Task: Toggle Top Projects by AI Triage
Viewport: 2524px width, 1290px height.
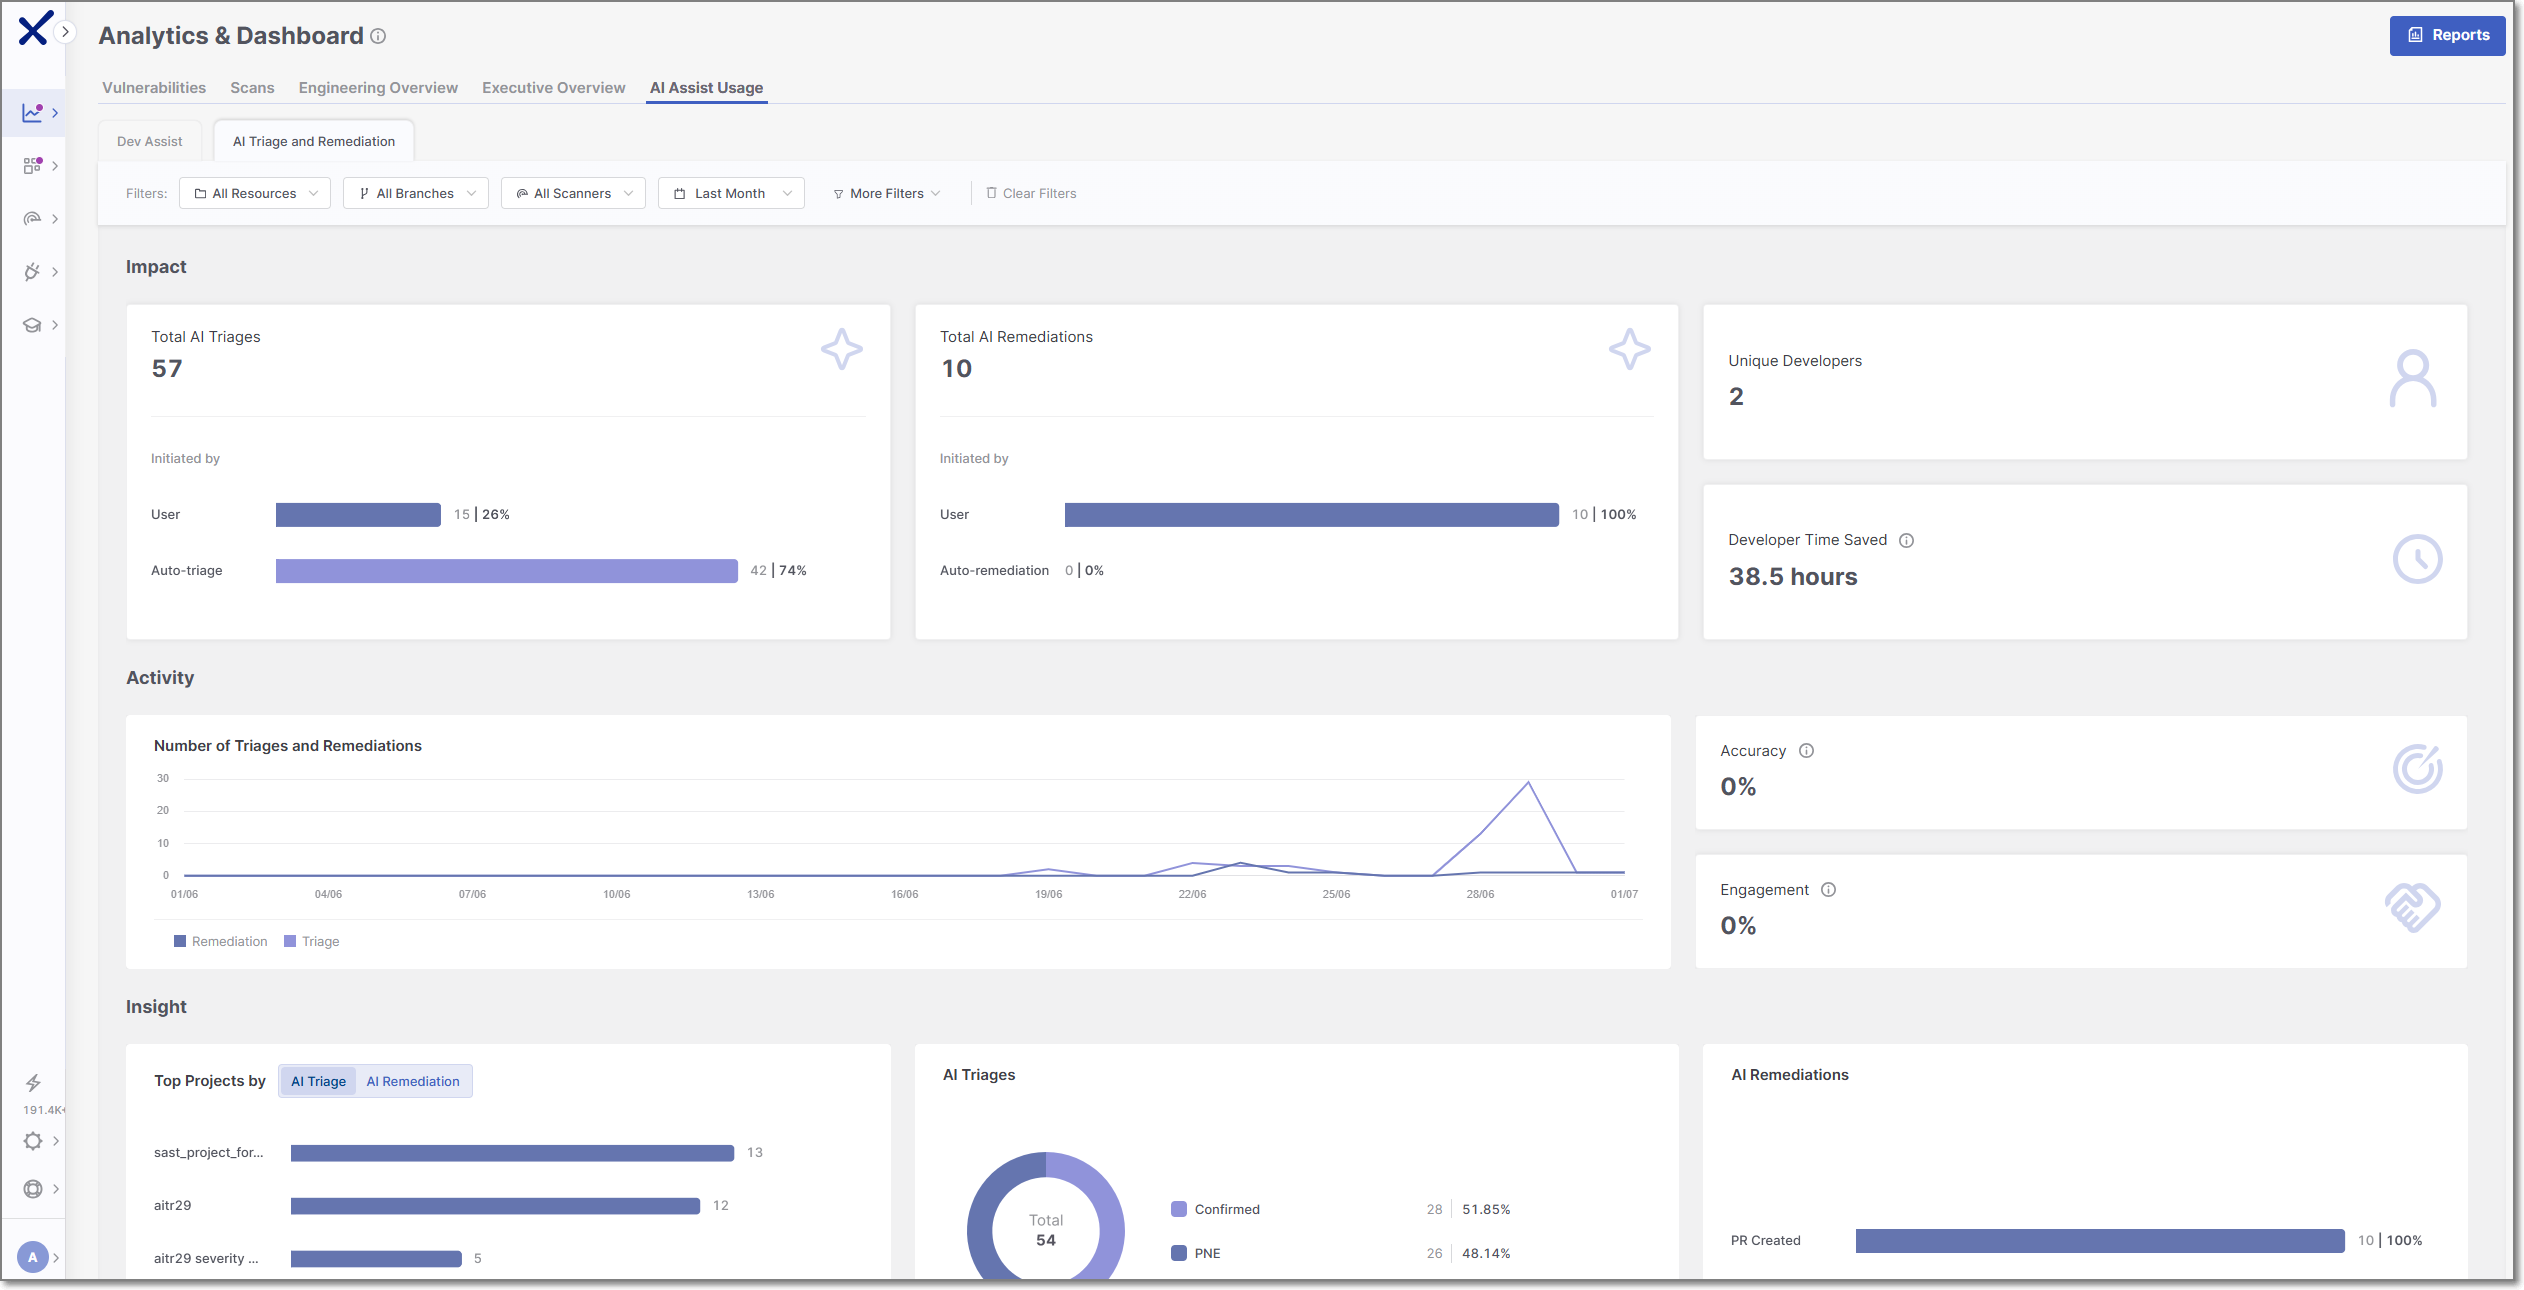Action: pos(318,1081)
